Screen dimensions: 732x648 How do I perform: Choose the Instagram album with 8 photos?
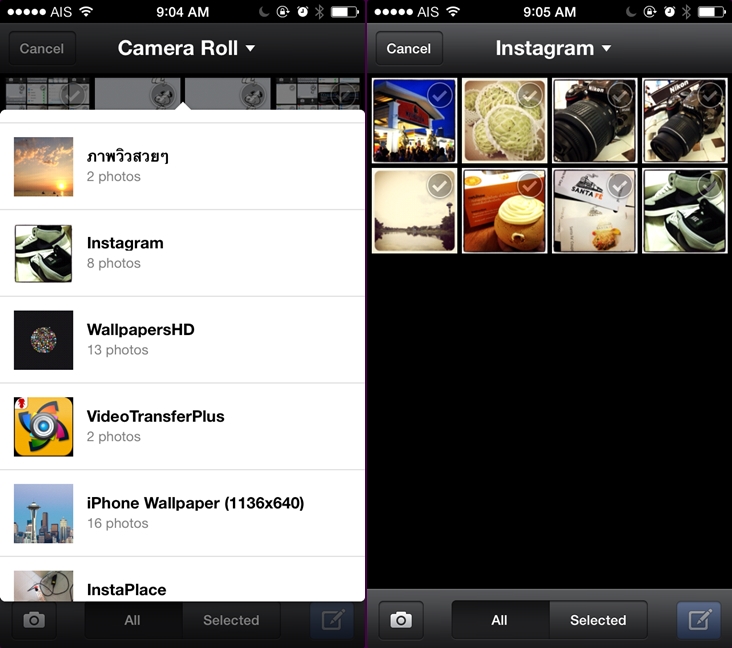182,253
